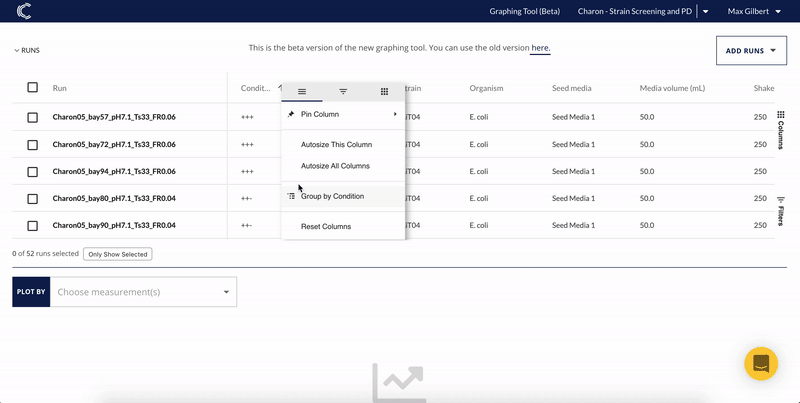Select the Charon05_bay90_pH7.1_Ts33_FR0.04 run checkbox

33,226
